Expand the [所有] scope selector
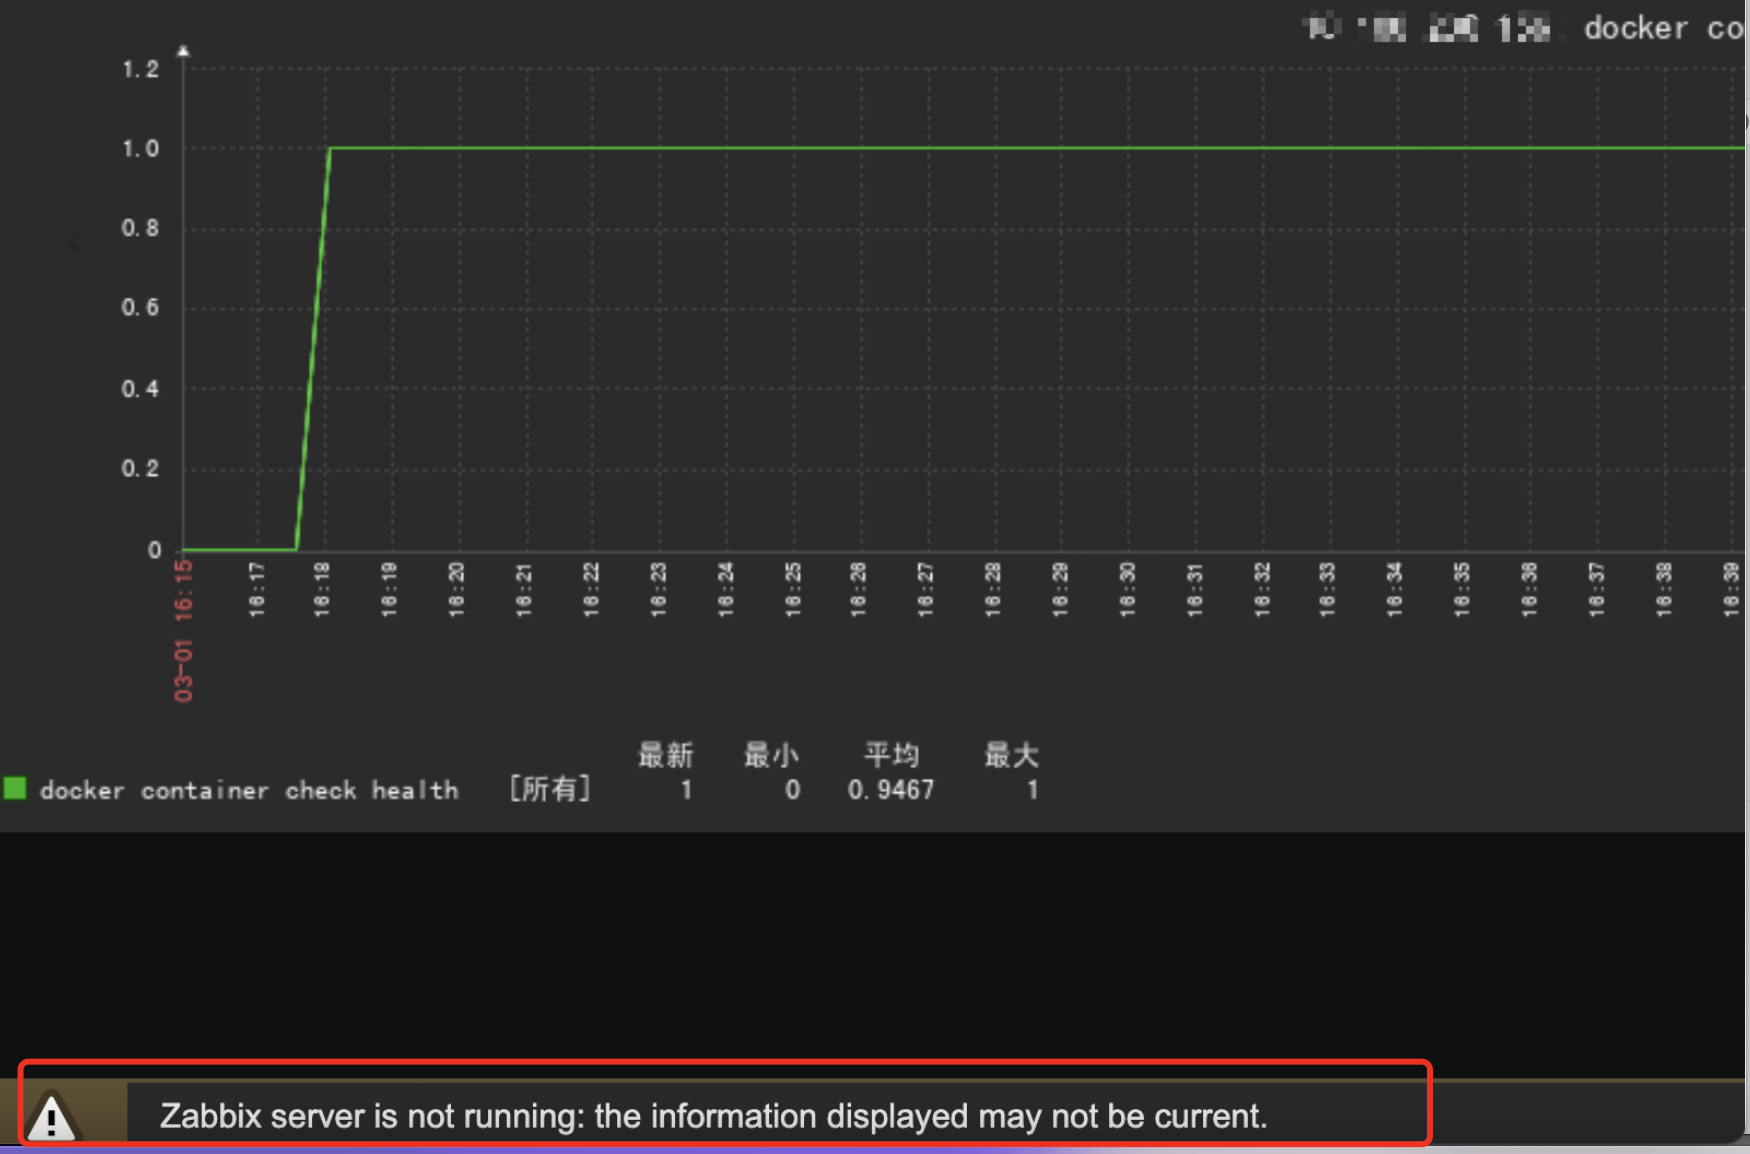The image size is (1750, 1154). click(550, 789)
